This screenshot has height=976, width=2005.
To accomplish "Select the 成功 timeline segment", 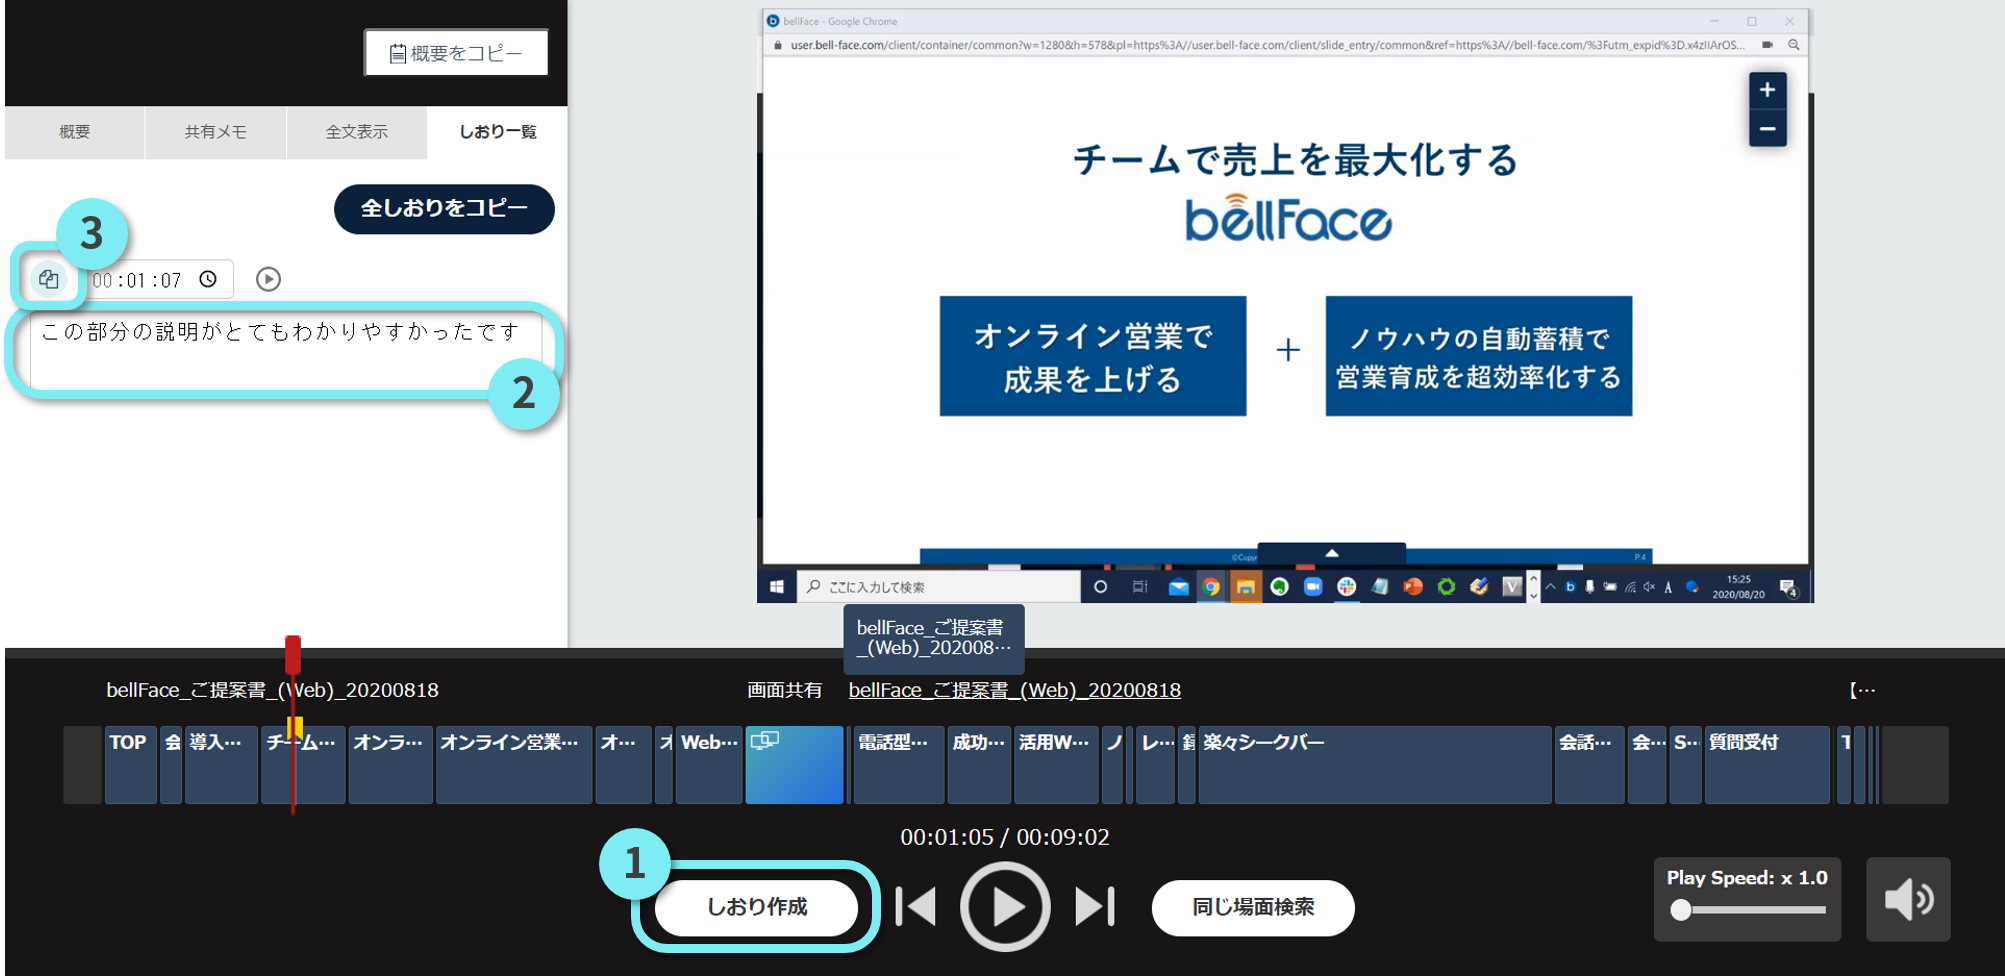I will [979, 765].
